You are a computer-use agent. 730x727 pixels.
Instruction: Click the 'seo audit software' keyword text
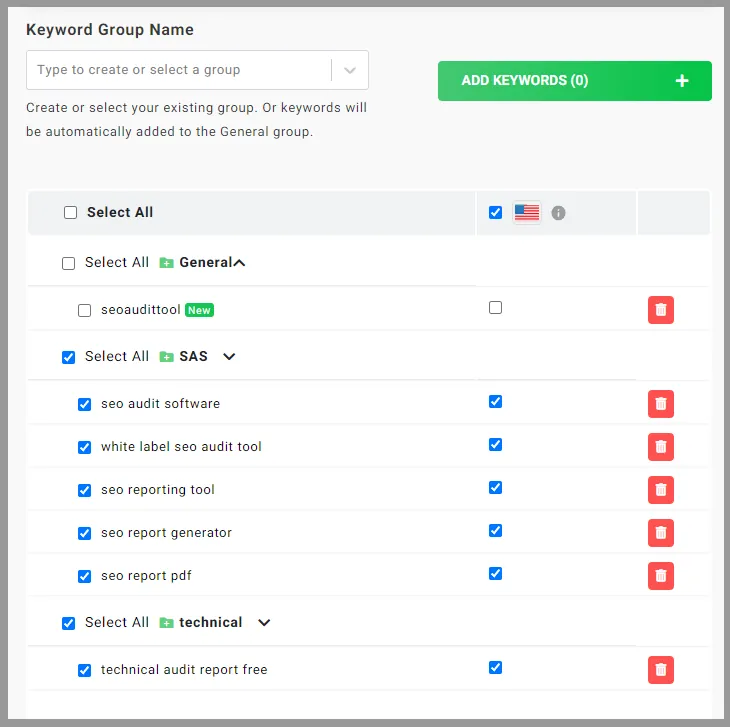[161, 404]
